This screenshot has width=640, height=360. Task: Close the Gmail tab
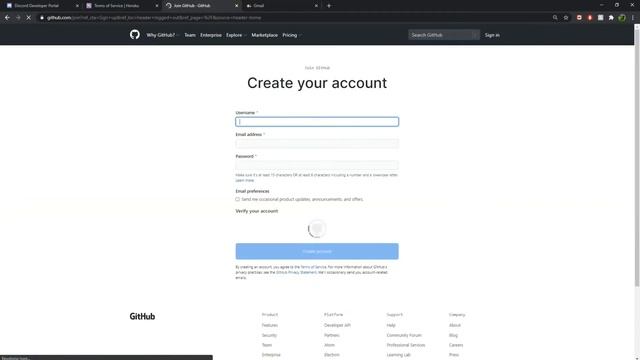[x=316, y=6]
